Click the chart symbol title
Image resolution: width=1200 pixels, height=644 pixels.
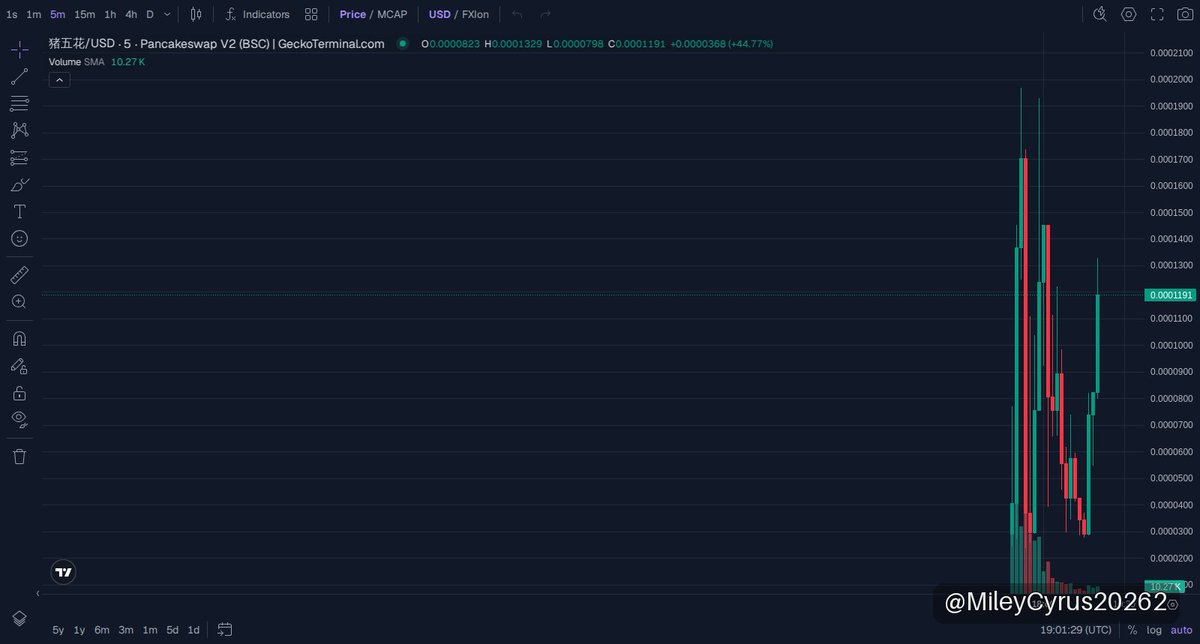[216, 44]
